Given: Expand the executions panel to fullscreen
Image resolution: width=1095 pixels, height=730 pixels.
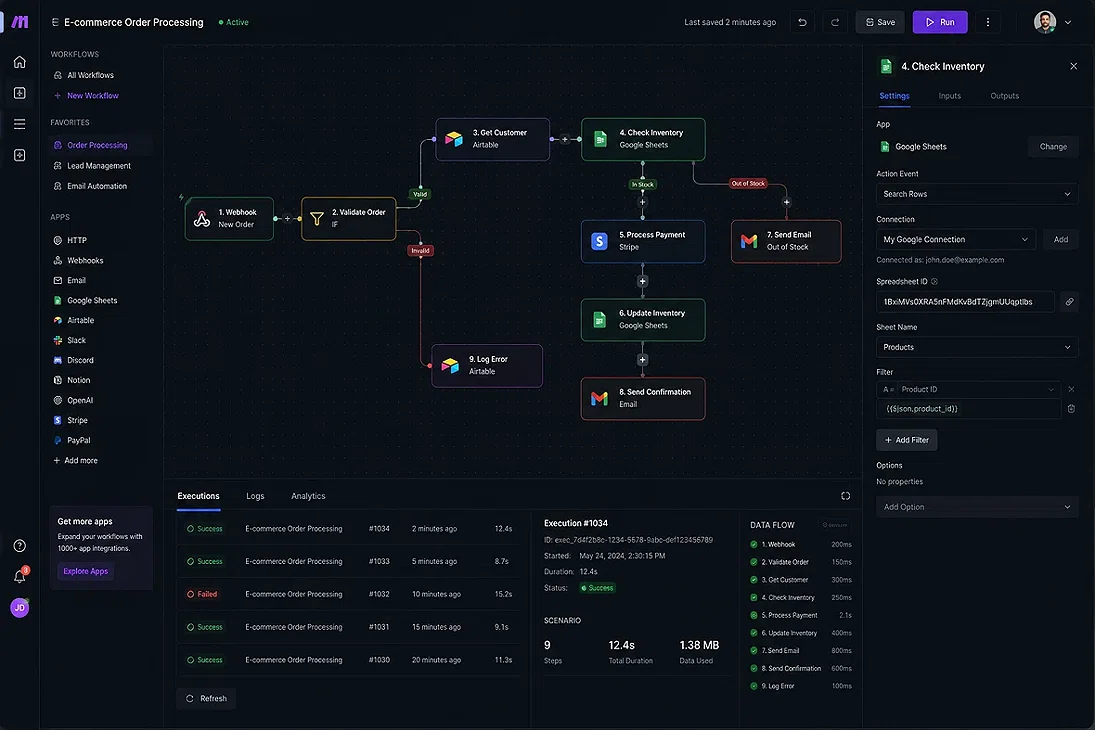Looking at the screenshot, I should coord(846,496).
